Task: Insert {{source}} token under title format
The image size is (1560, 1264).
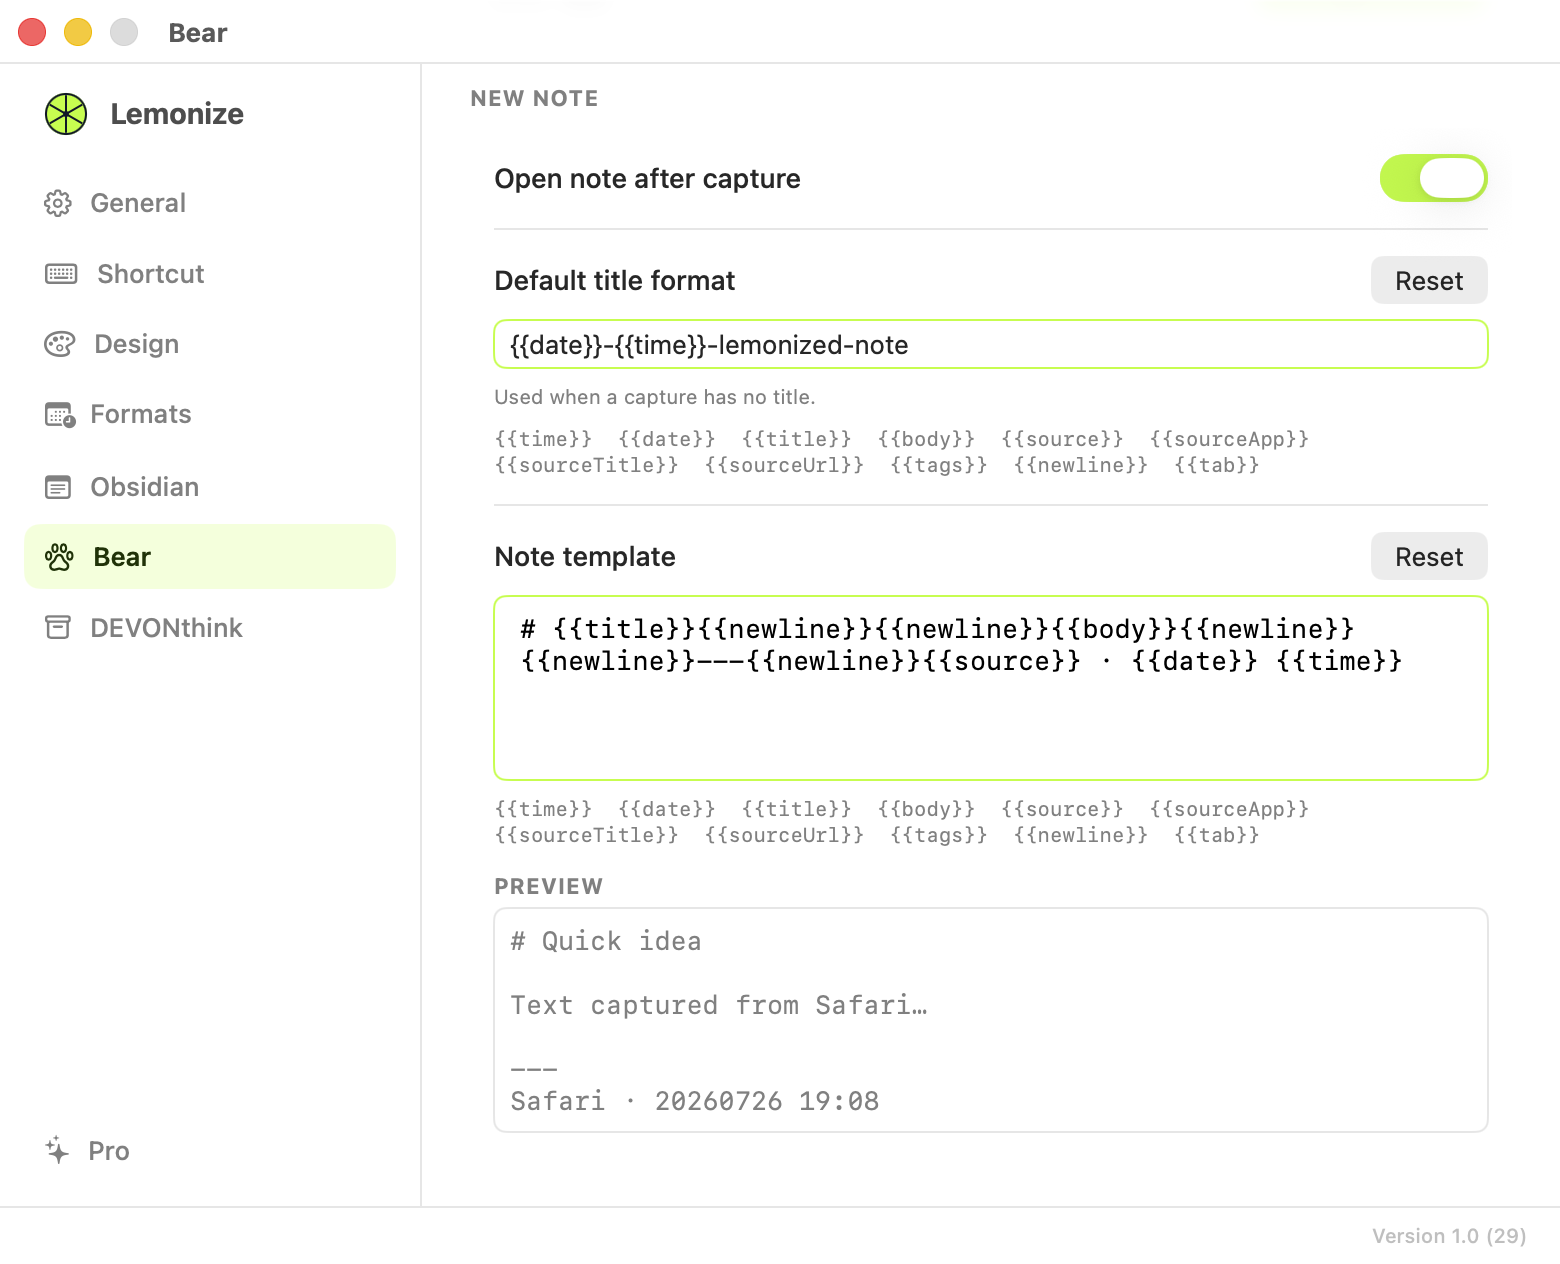Action: tap(1062, 439)
